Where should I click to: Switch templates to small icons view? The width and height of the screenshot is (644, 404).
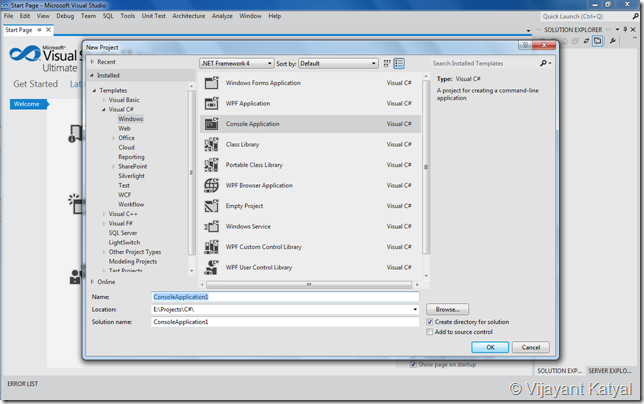(x=387, y=63)
